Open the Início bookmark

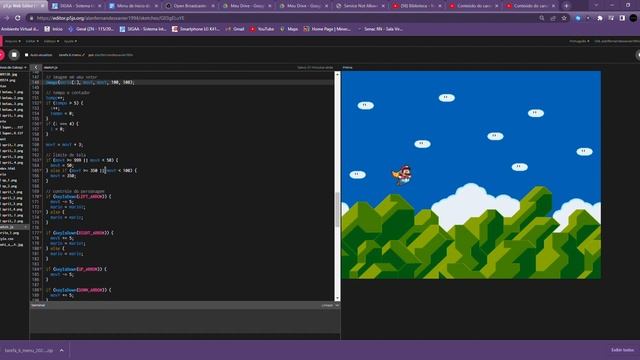53,29
